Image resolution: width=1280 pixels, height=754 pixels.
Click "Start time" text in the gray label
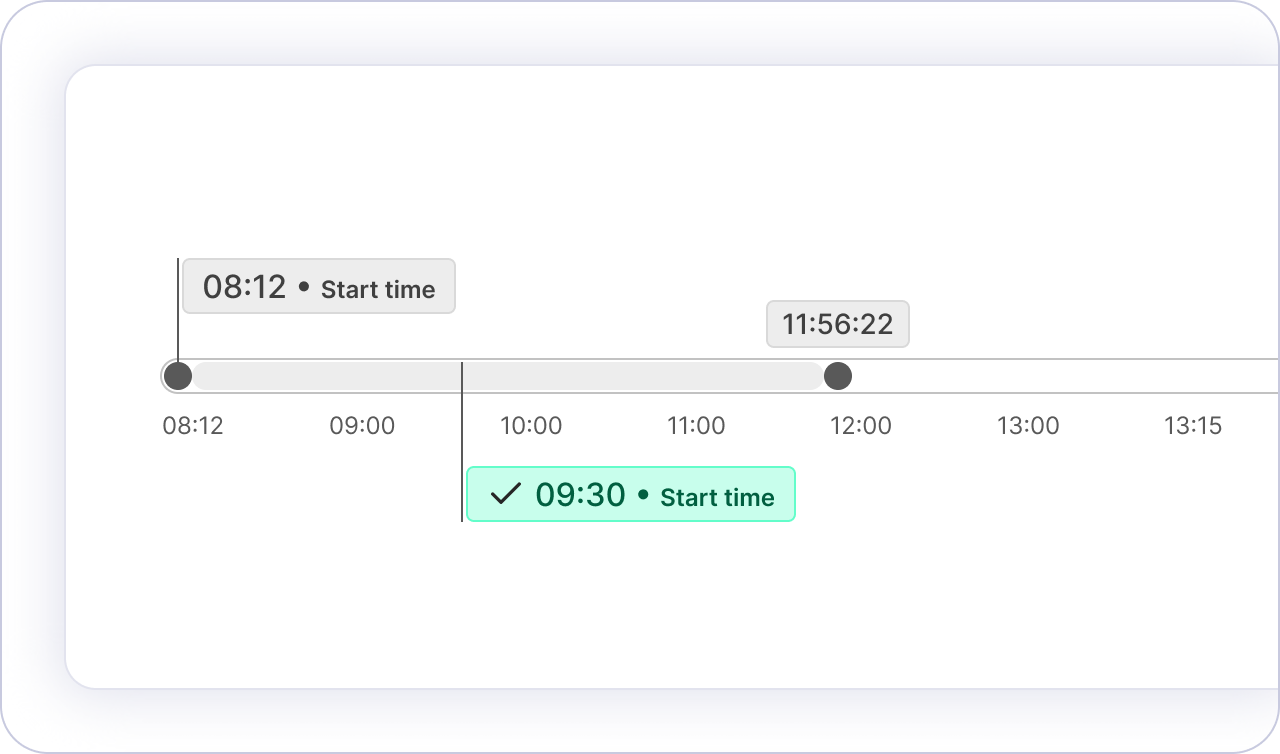click(378, 290)
